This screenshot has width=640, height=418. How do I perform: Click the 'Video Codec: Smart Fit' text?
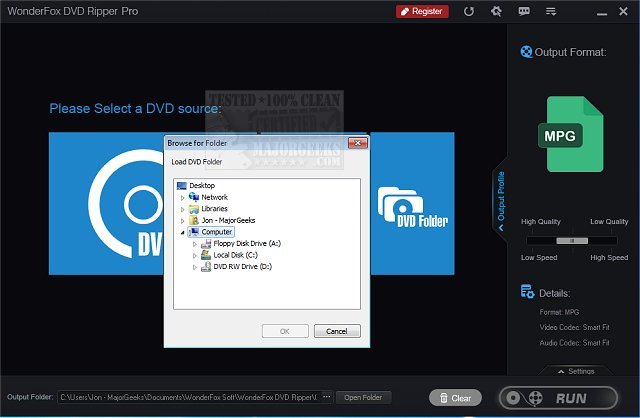[x=574, y=327]
